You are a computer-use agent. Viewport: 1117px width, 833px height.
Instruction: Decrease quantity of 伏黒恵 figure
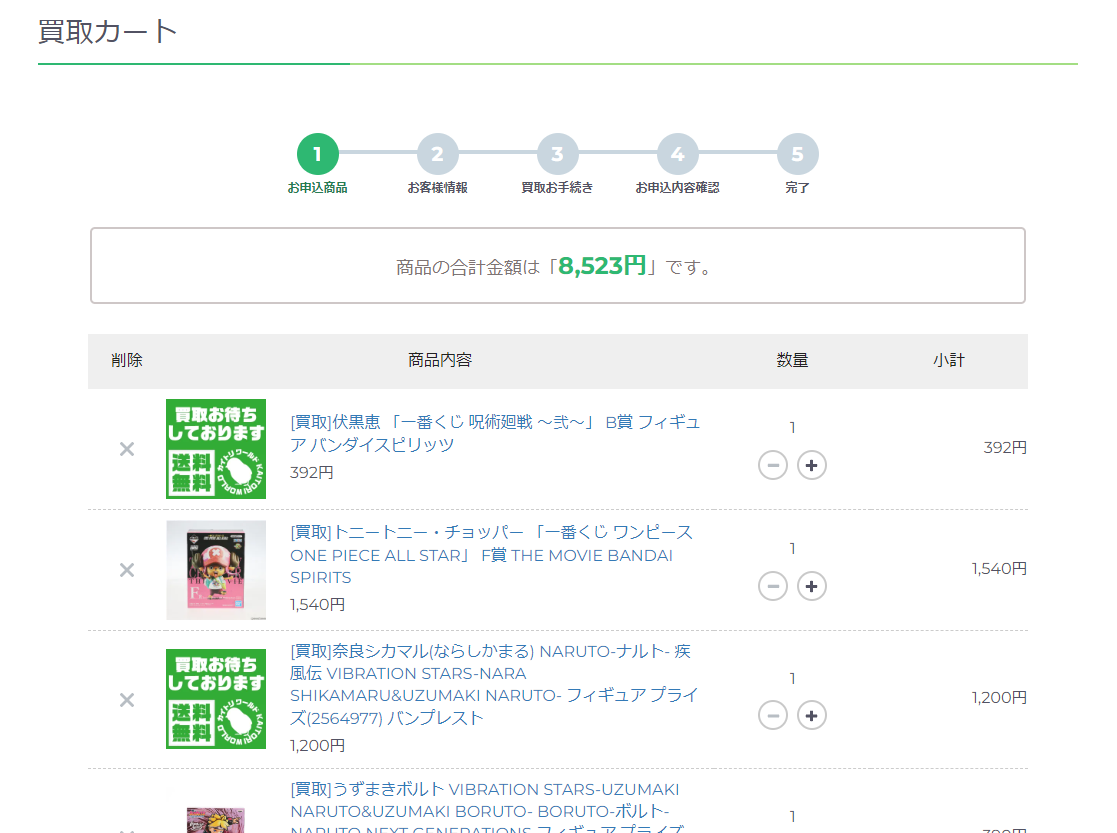click(x=773, y=465)
